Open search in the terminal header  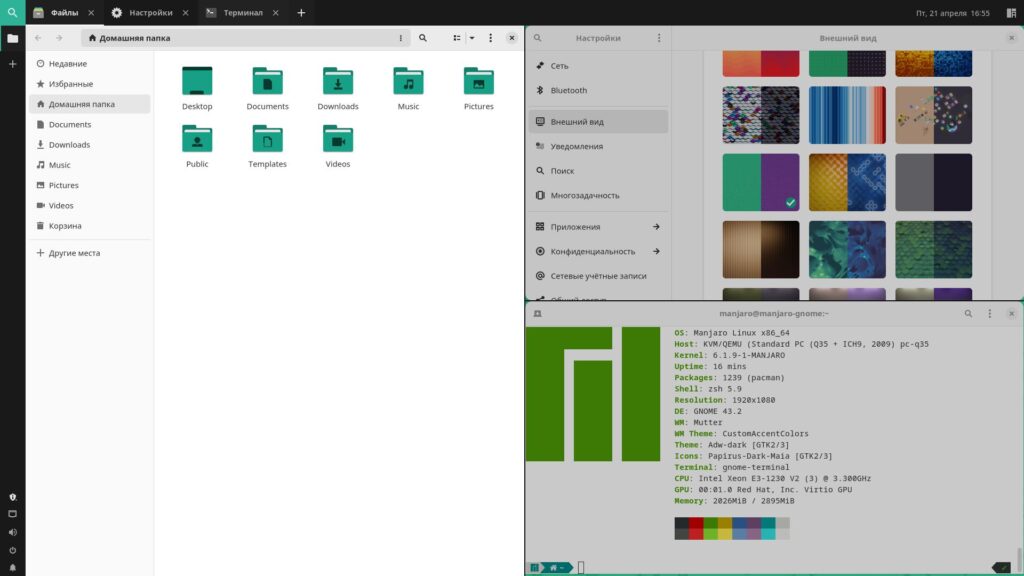(968, 314)
